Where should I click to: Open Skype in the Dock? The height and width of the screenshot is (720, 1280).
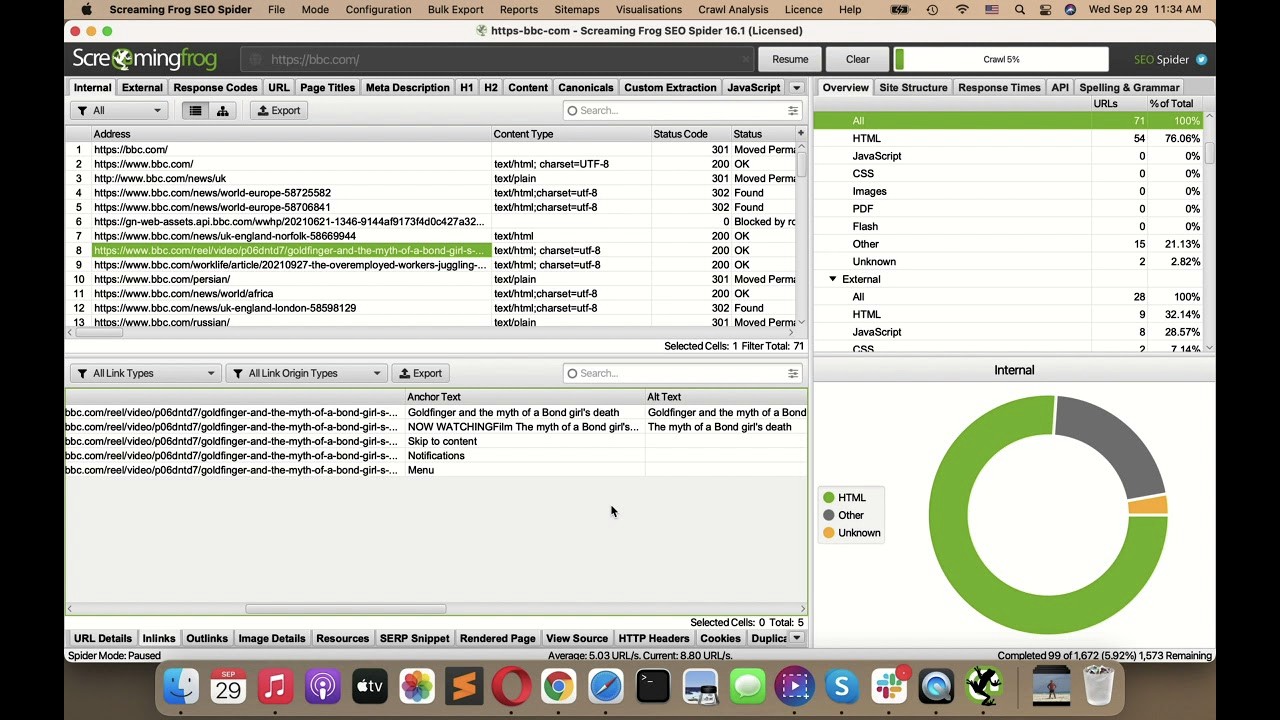[x=841, y=687]
